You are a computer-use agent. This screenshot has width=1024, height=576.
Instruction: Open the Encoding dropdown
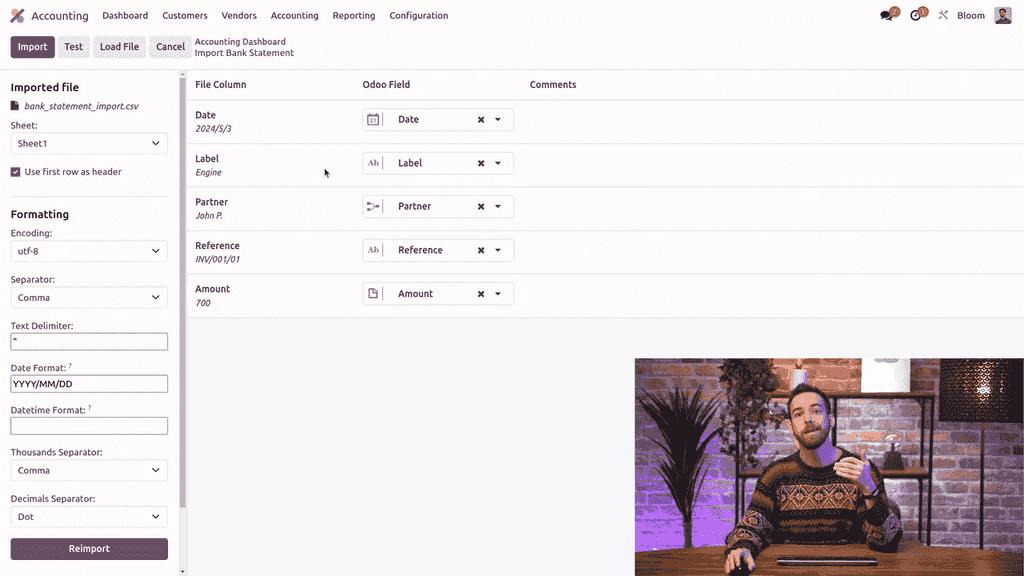pyautogui.click(x=89, y=251)
